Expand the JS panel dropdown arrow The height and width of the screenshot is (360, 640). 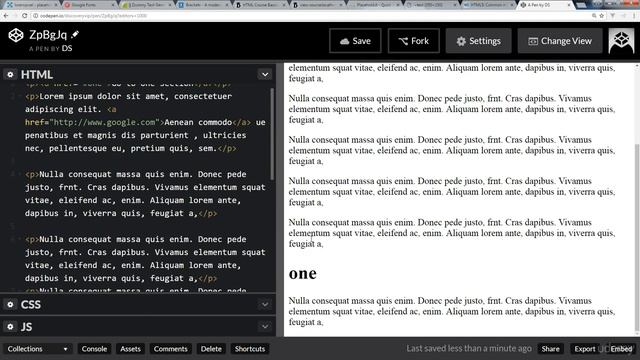[x=265, y=327]
